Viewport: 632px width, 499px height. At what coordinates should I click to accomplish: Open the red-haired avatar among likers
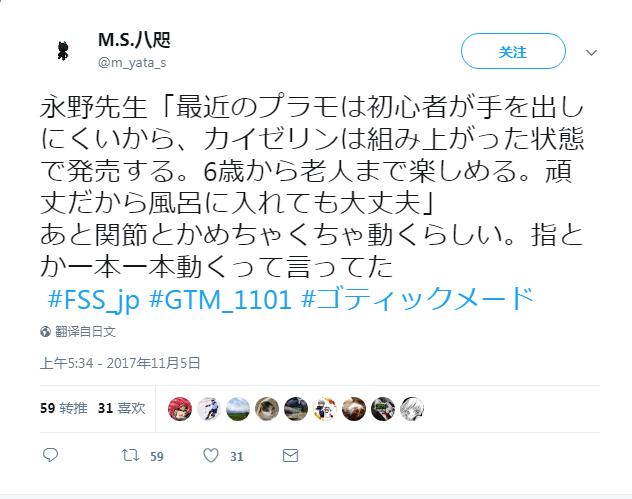[180, 409]
